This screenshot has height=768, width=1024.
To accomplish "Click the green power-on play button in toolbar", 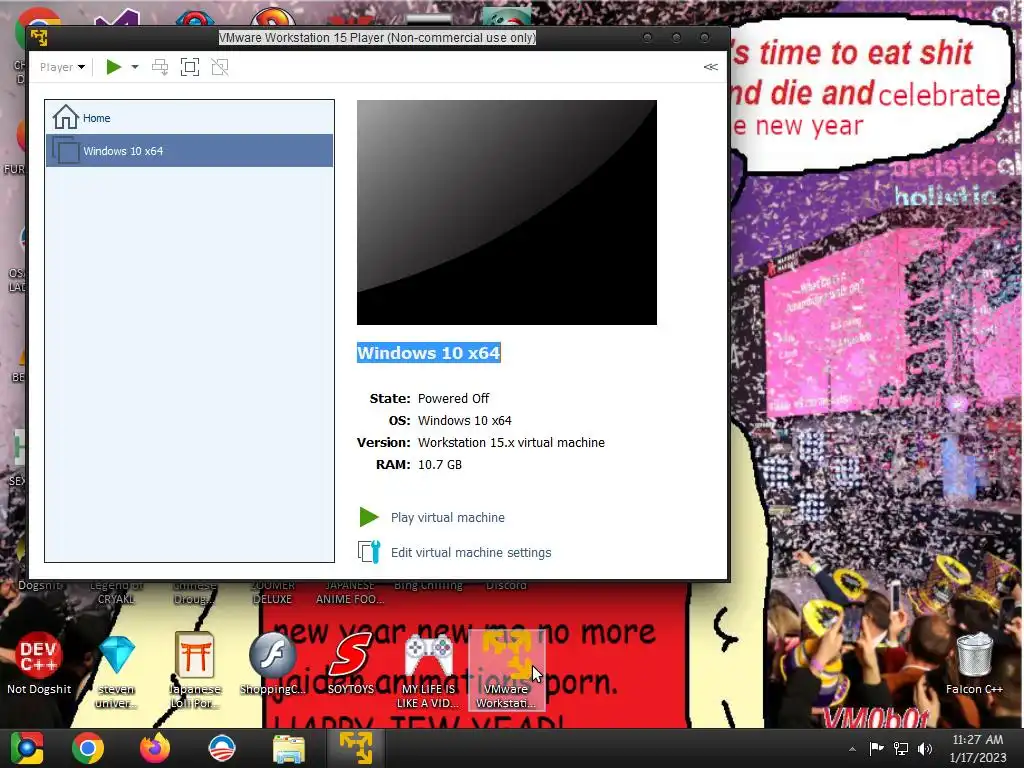I will click(114, 67).
